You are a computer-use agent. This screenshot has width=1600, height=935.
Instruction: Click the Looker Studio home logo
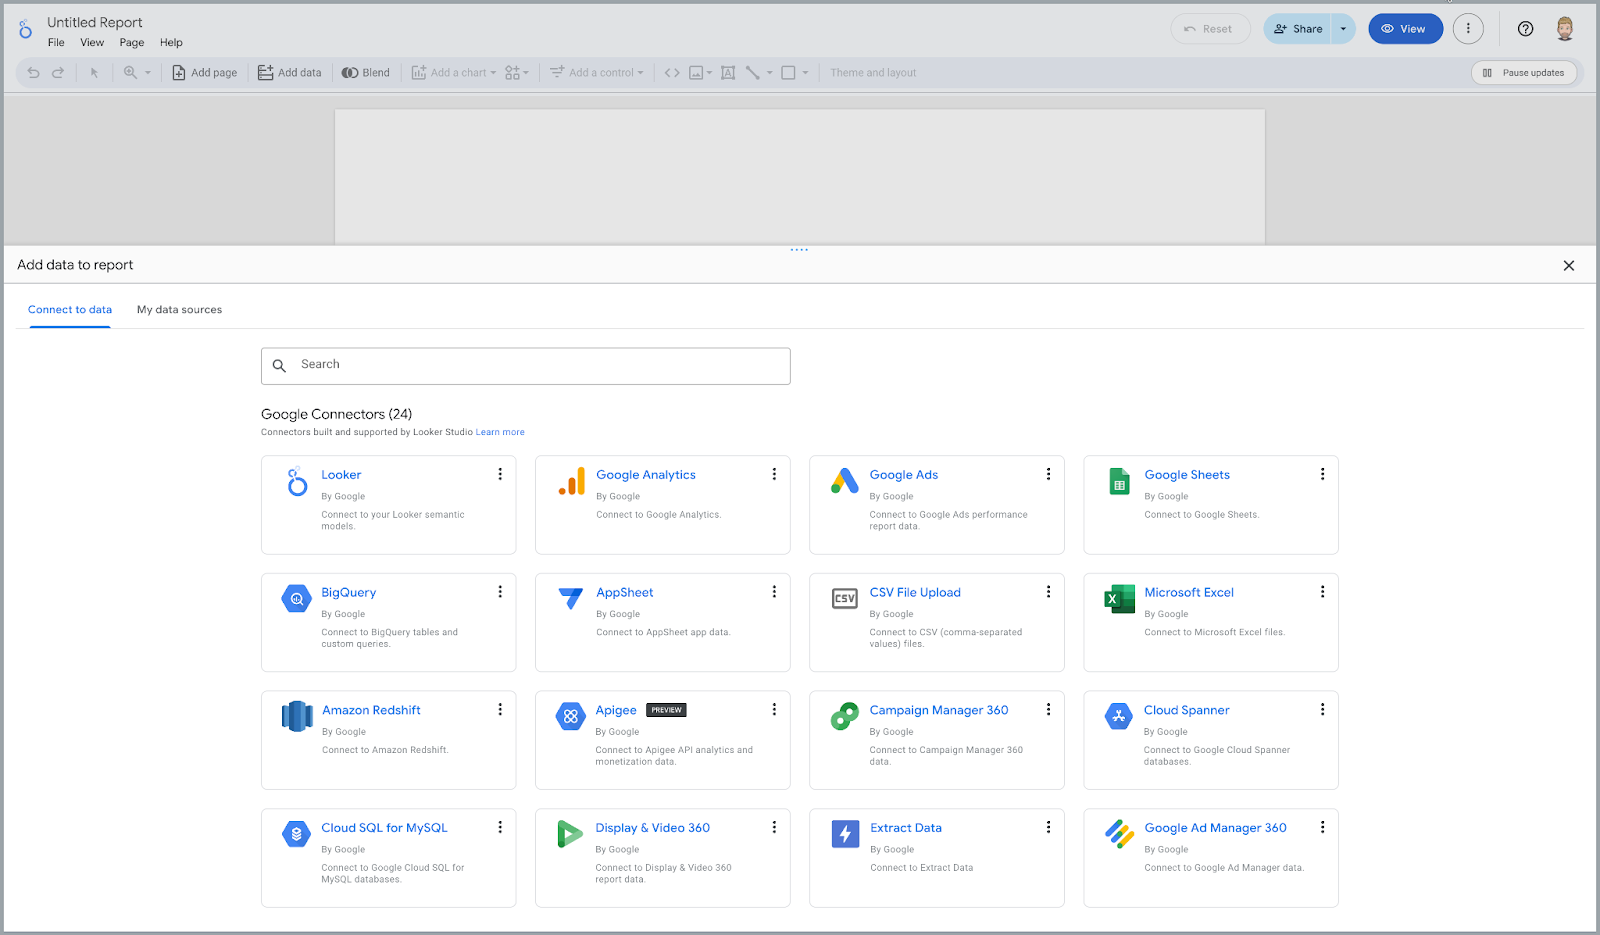(25, 30)
